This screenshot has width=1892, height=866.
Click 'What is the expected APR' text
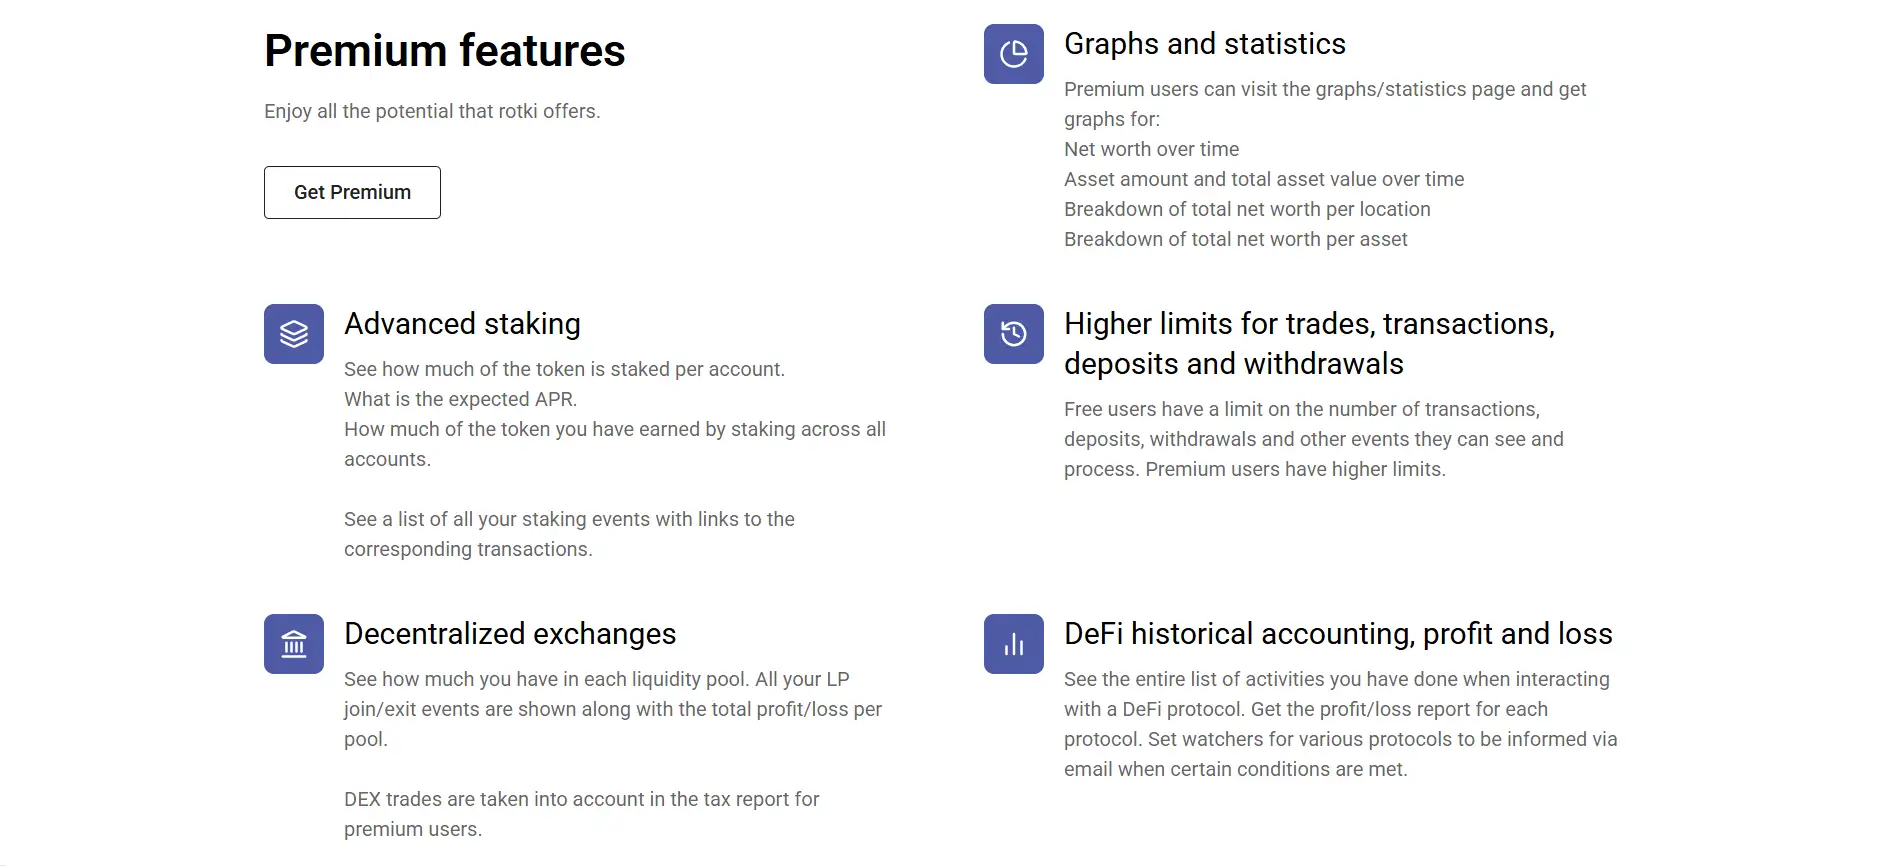pyautogui.click(x=460, y=399)
